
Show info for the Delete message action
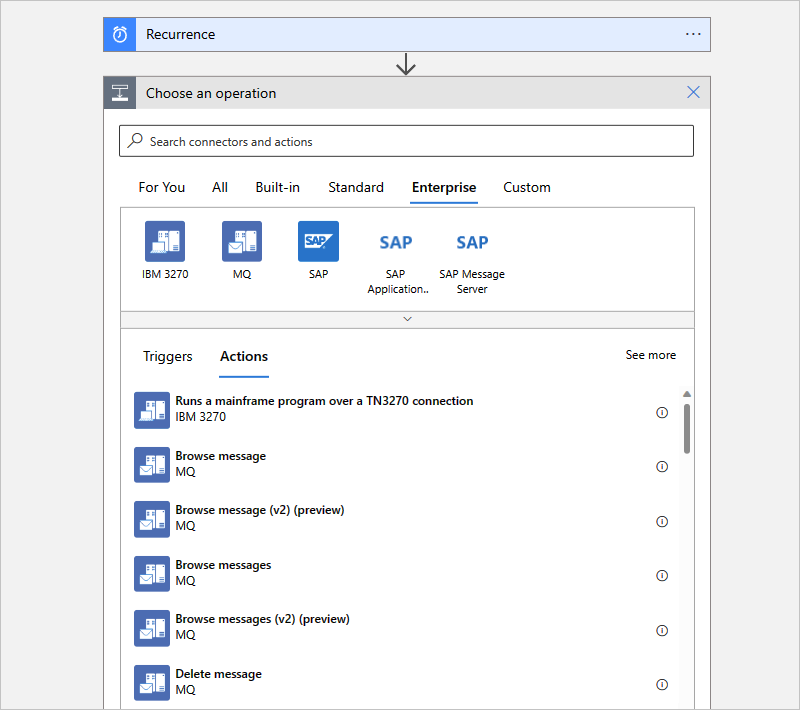click(662, 685)
